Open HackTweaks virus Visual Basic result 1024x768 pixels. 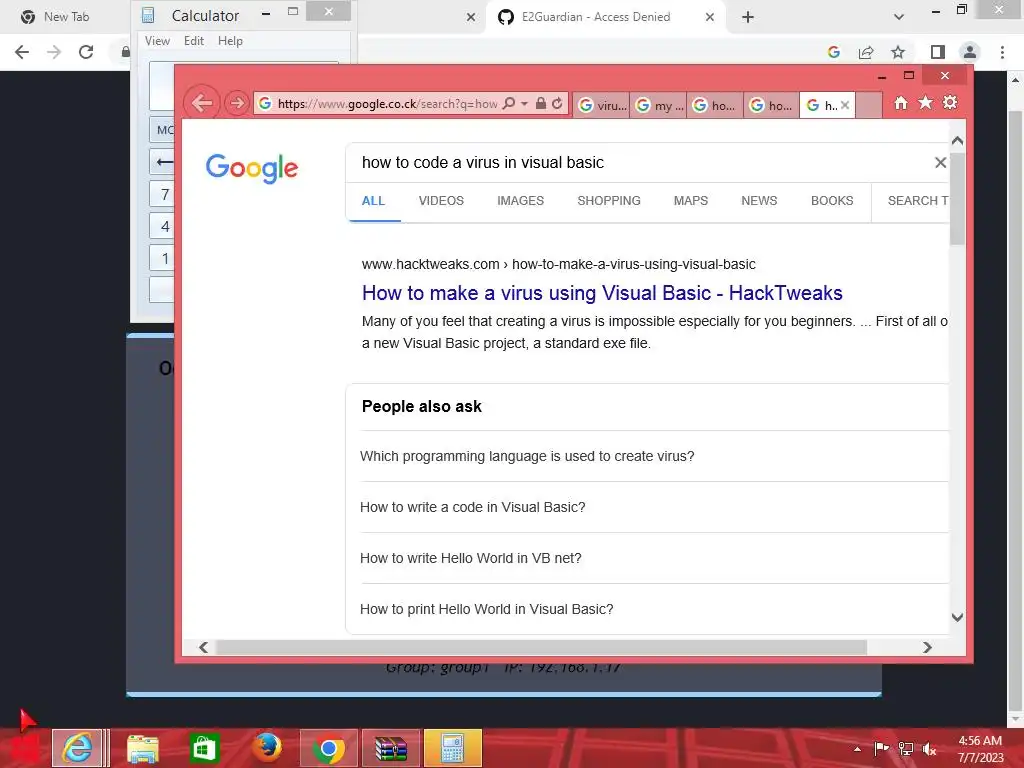[602, 293]
